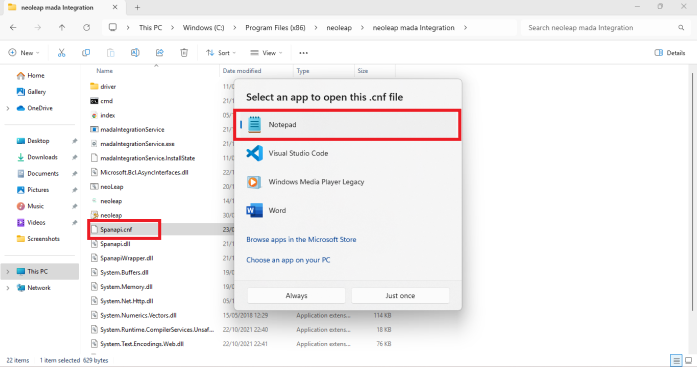Click the Rename icon in toolbar

(135, 53)
